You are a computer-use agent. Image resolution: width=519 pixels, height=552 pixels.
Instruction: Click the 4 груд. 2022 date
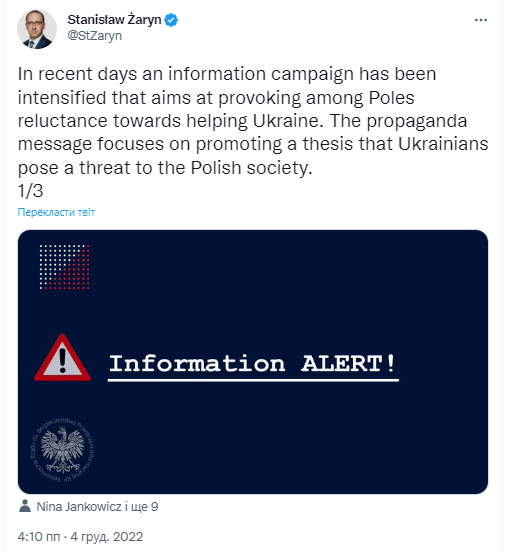[107, 537]
